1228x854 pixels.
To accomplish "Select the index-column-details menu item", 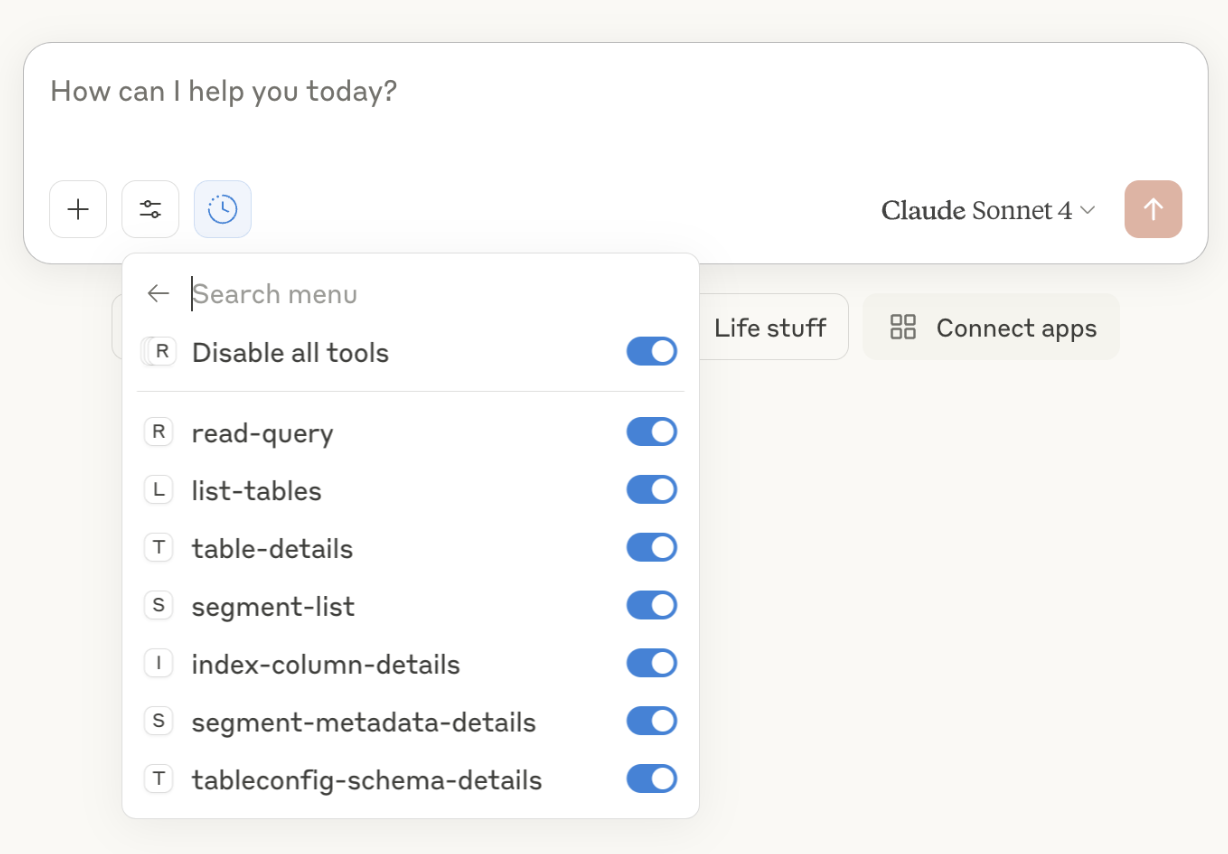I will coord(325,665).
